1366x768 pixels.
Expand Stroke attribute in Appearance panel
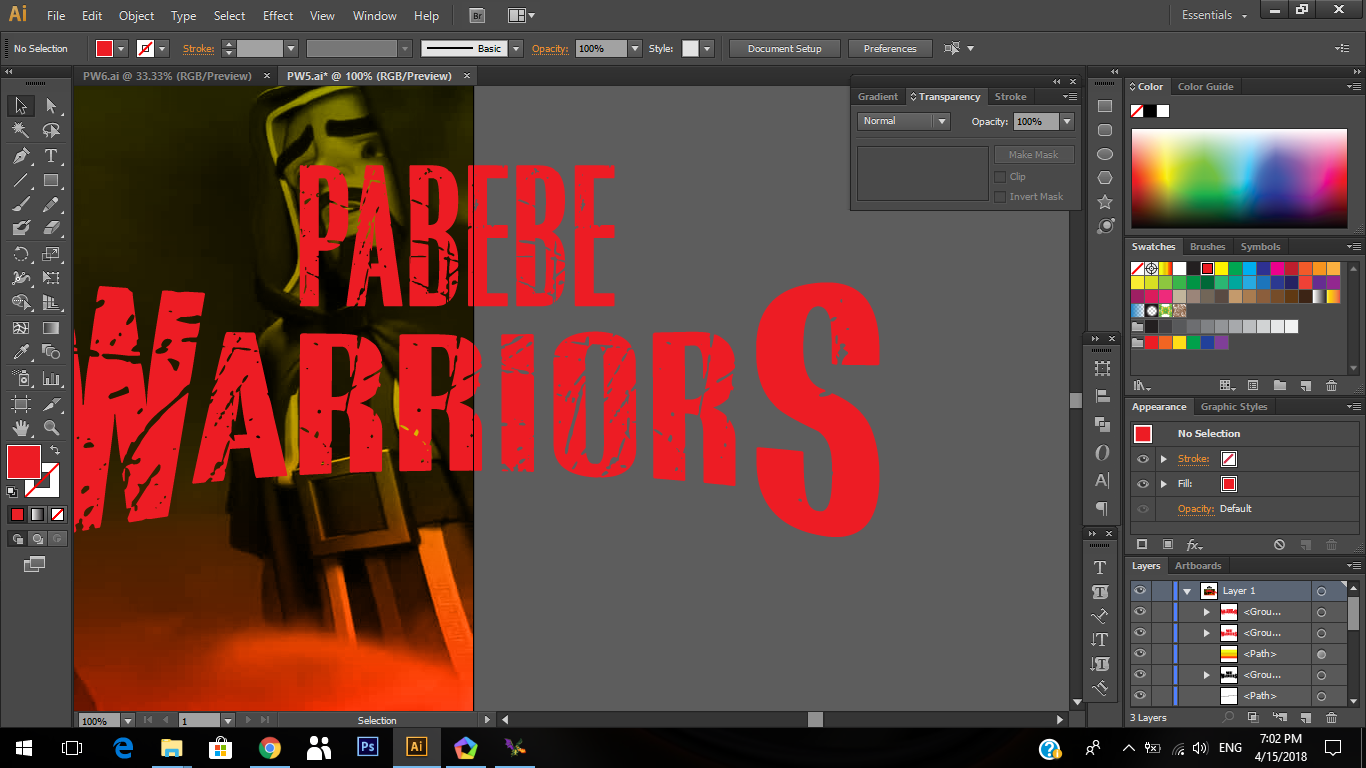1163,459
